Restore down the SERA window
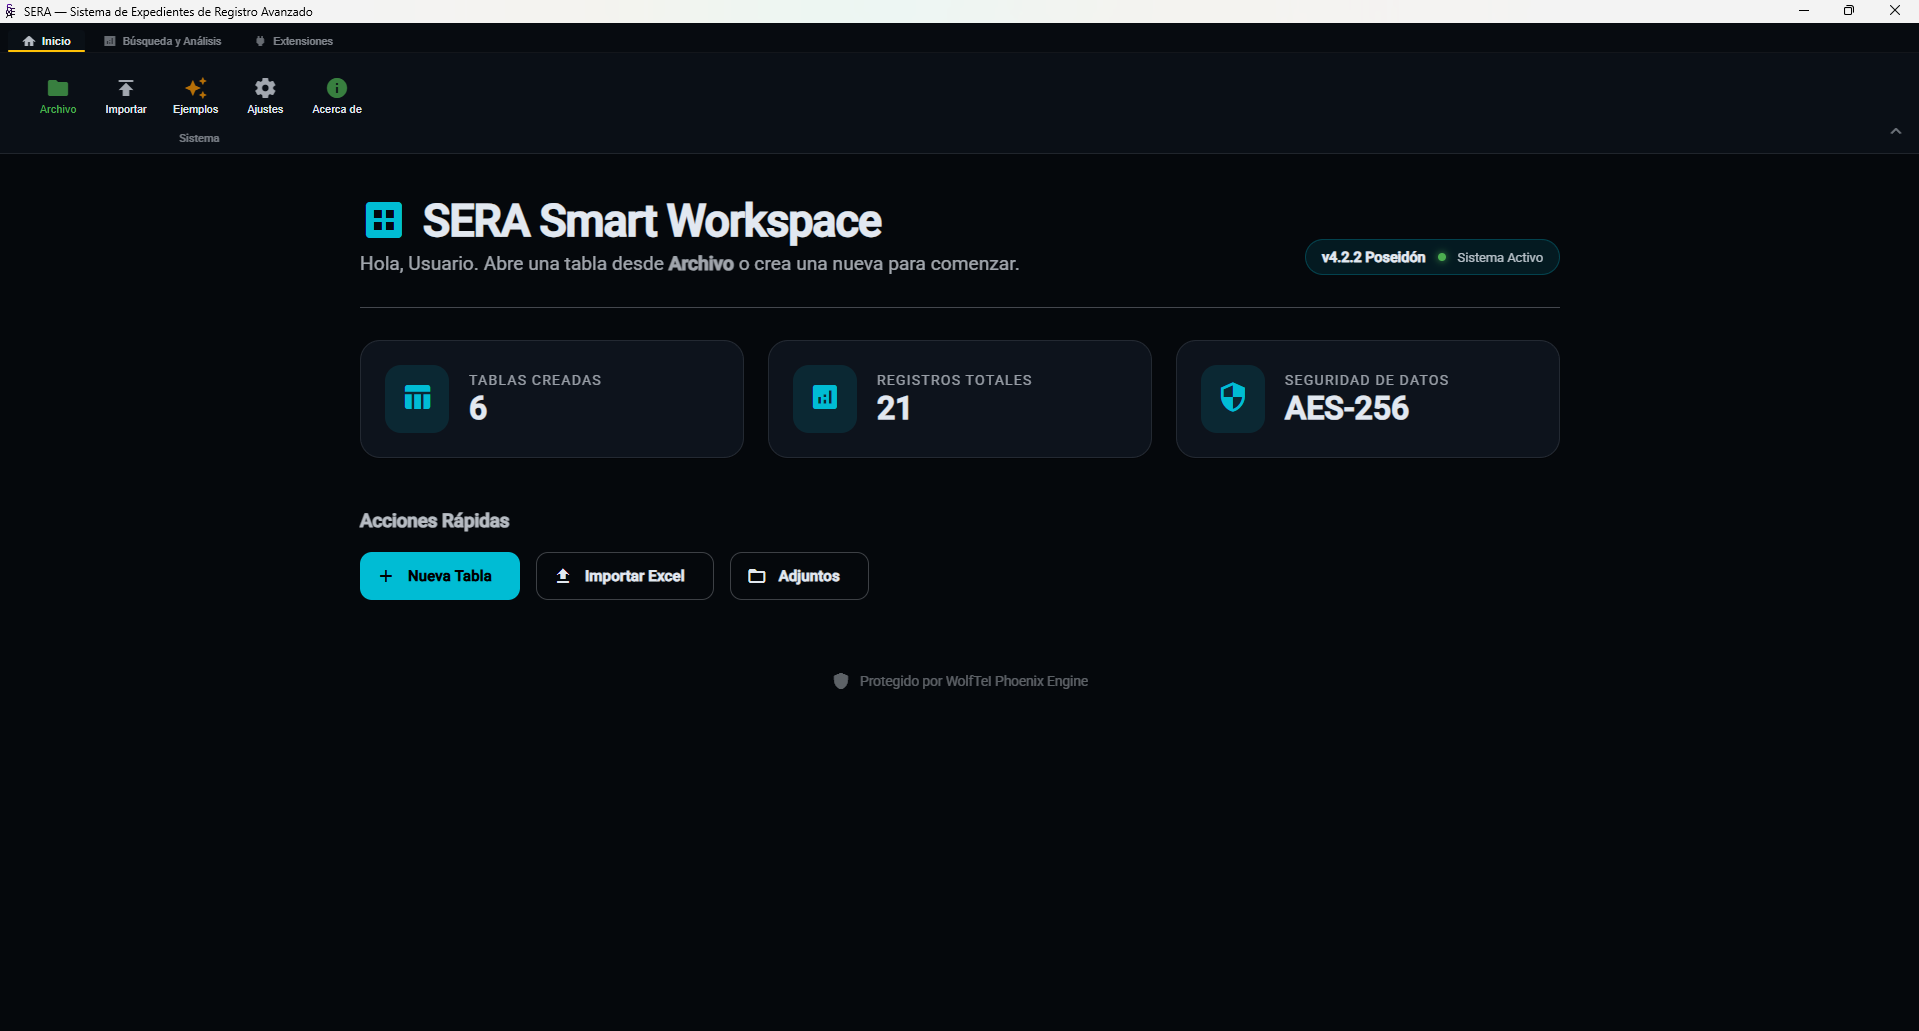Screen dimensions: 1919x1031 (1849, 11)
